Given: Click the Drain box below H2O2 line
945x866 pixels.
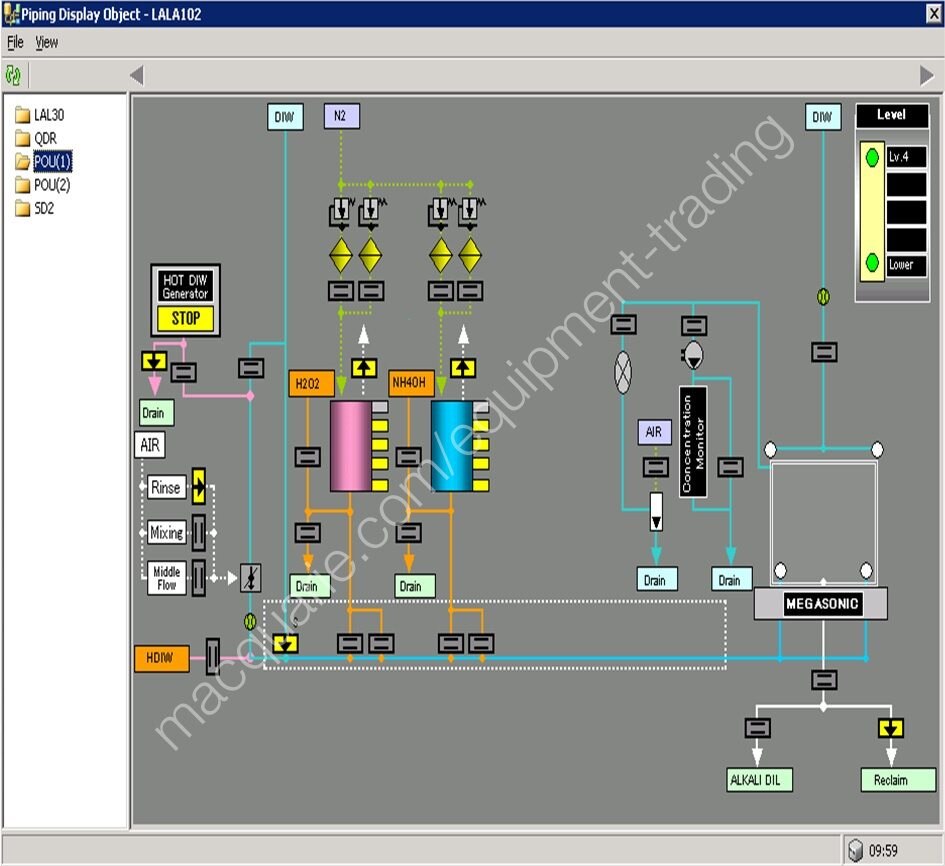Looking at the screenshot, I should coord(310,586).
